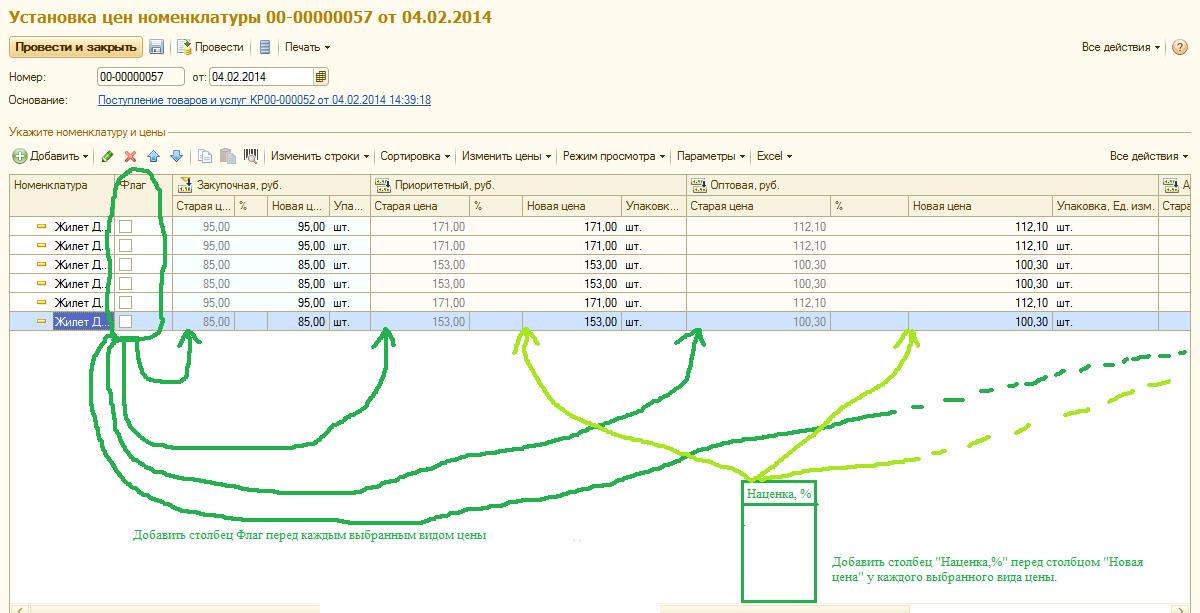Click the help question mark icon

point(1180,47)
